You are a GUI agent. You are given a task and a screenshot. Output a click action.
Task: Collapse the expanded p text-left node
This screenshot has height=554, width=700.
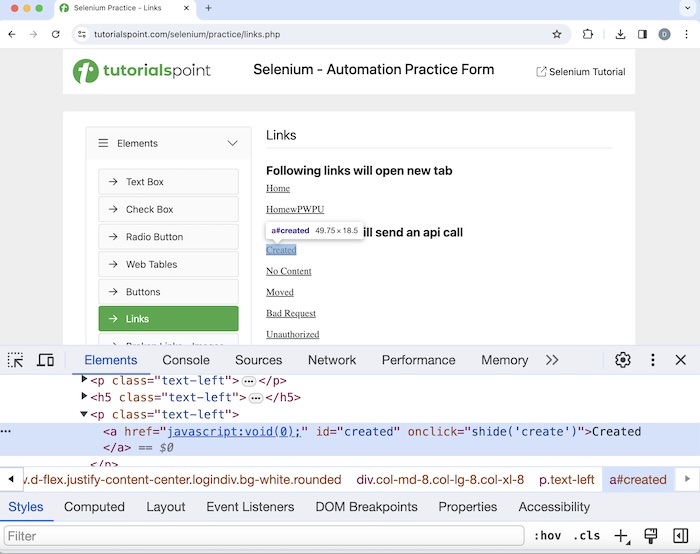point(84,414)
